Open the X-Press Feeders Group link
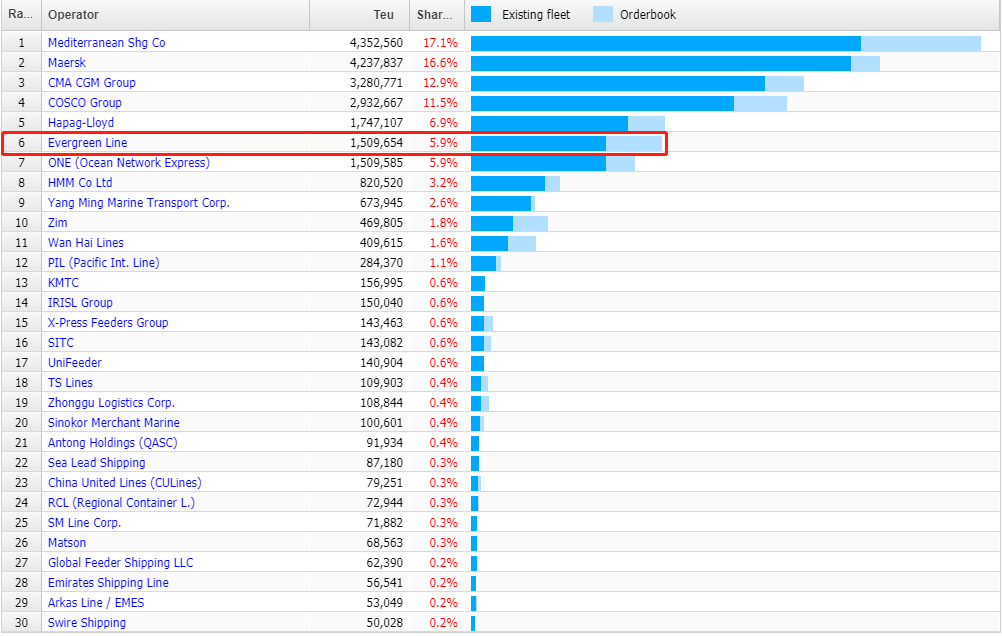 click(x=108, y=323)
